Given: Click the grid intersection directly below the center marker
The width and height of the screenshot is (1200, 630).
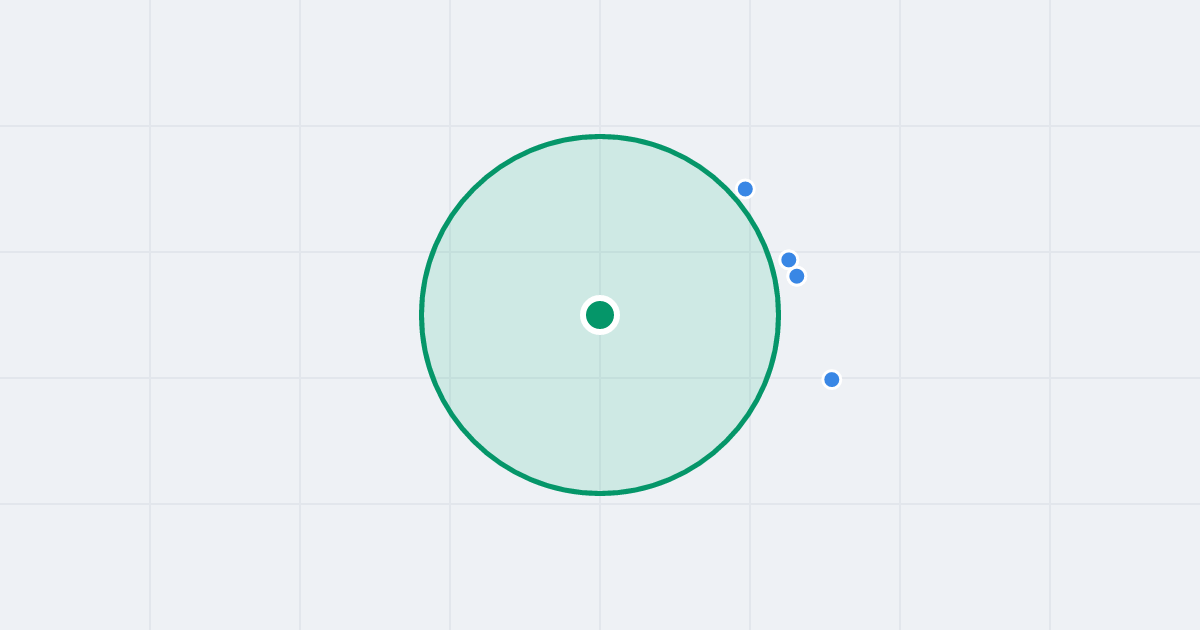Looking at the screenshot, I should (600, 378).
